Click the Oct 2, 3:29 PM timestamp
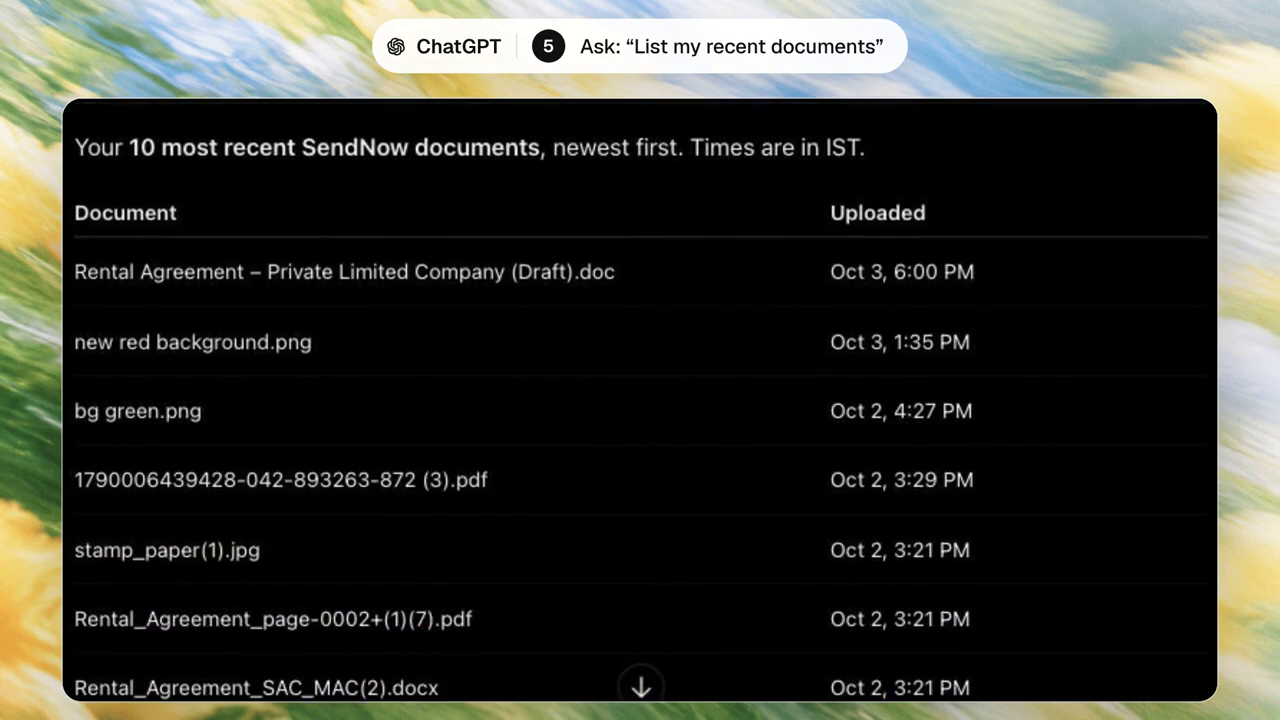The height and width of the screenshot is (720, 1280). tap(902, 480)
